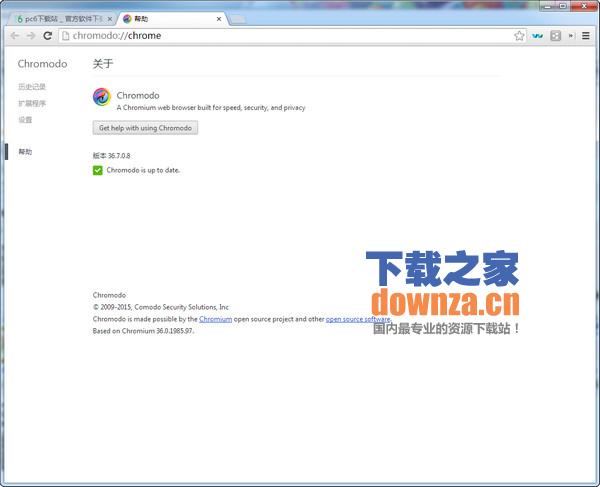This screenshot has width=600, height=487.
Task: Click the version text 36.7.0.8
Action: 119,156
